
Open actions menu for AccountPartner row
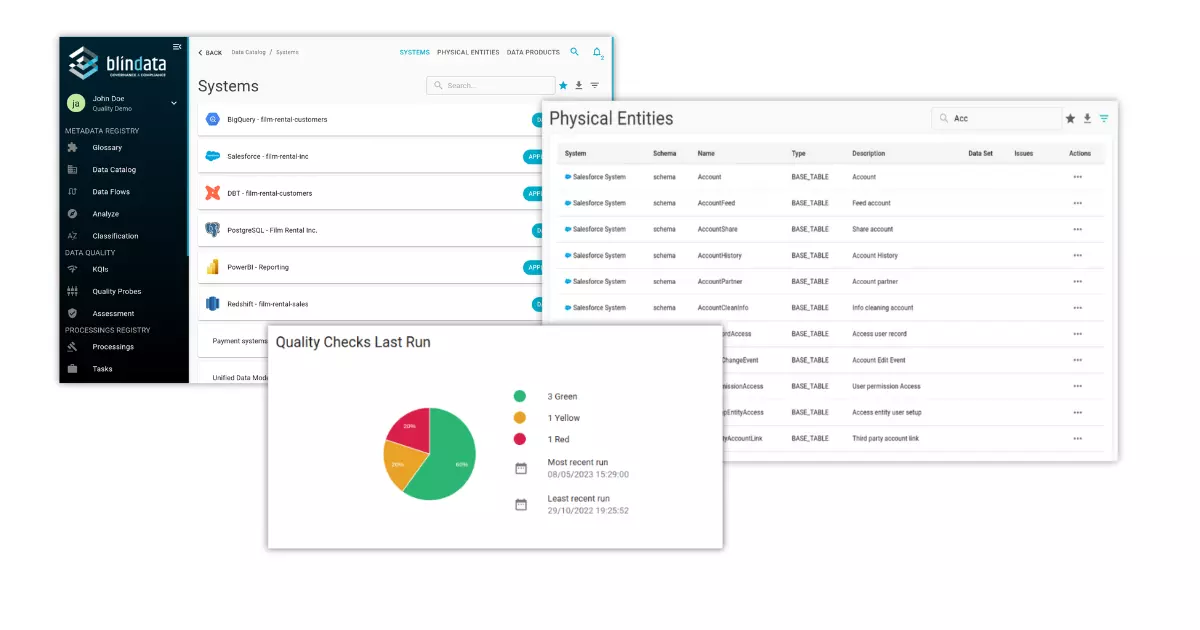point(1077,281)
